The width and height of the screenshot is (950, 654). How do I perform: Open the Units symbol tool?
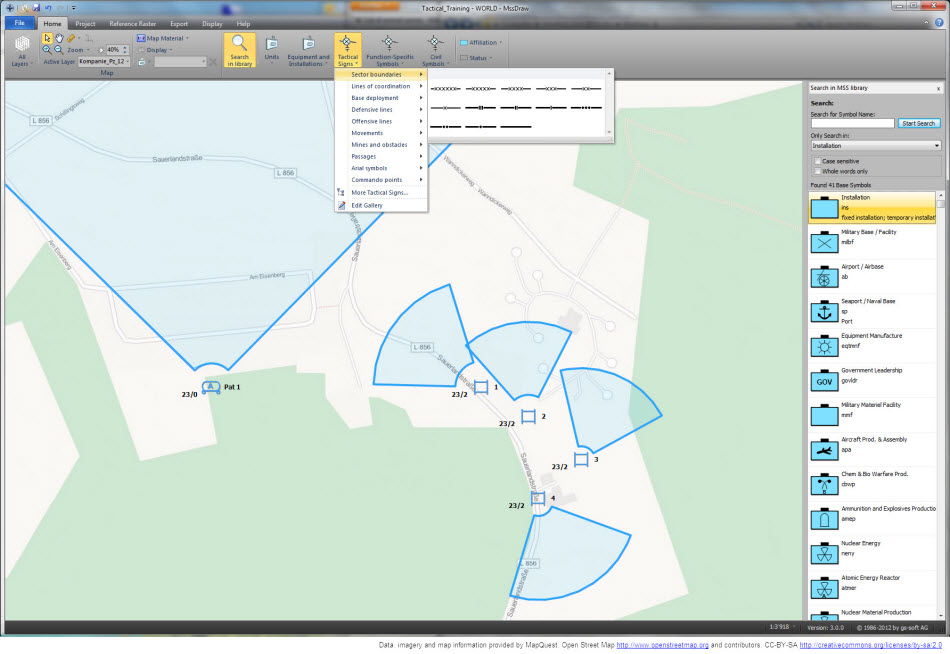271,48
